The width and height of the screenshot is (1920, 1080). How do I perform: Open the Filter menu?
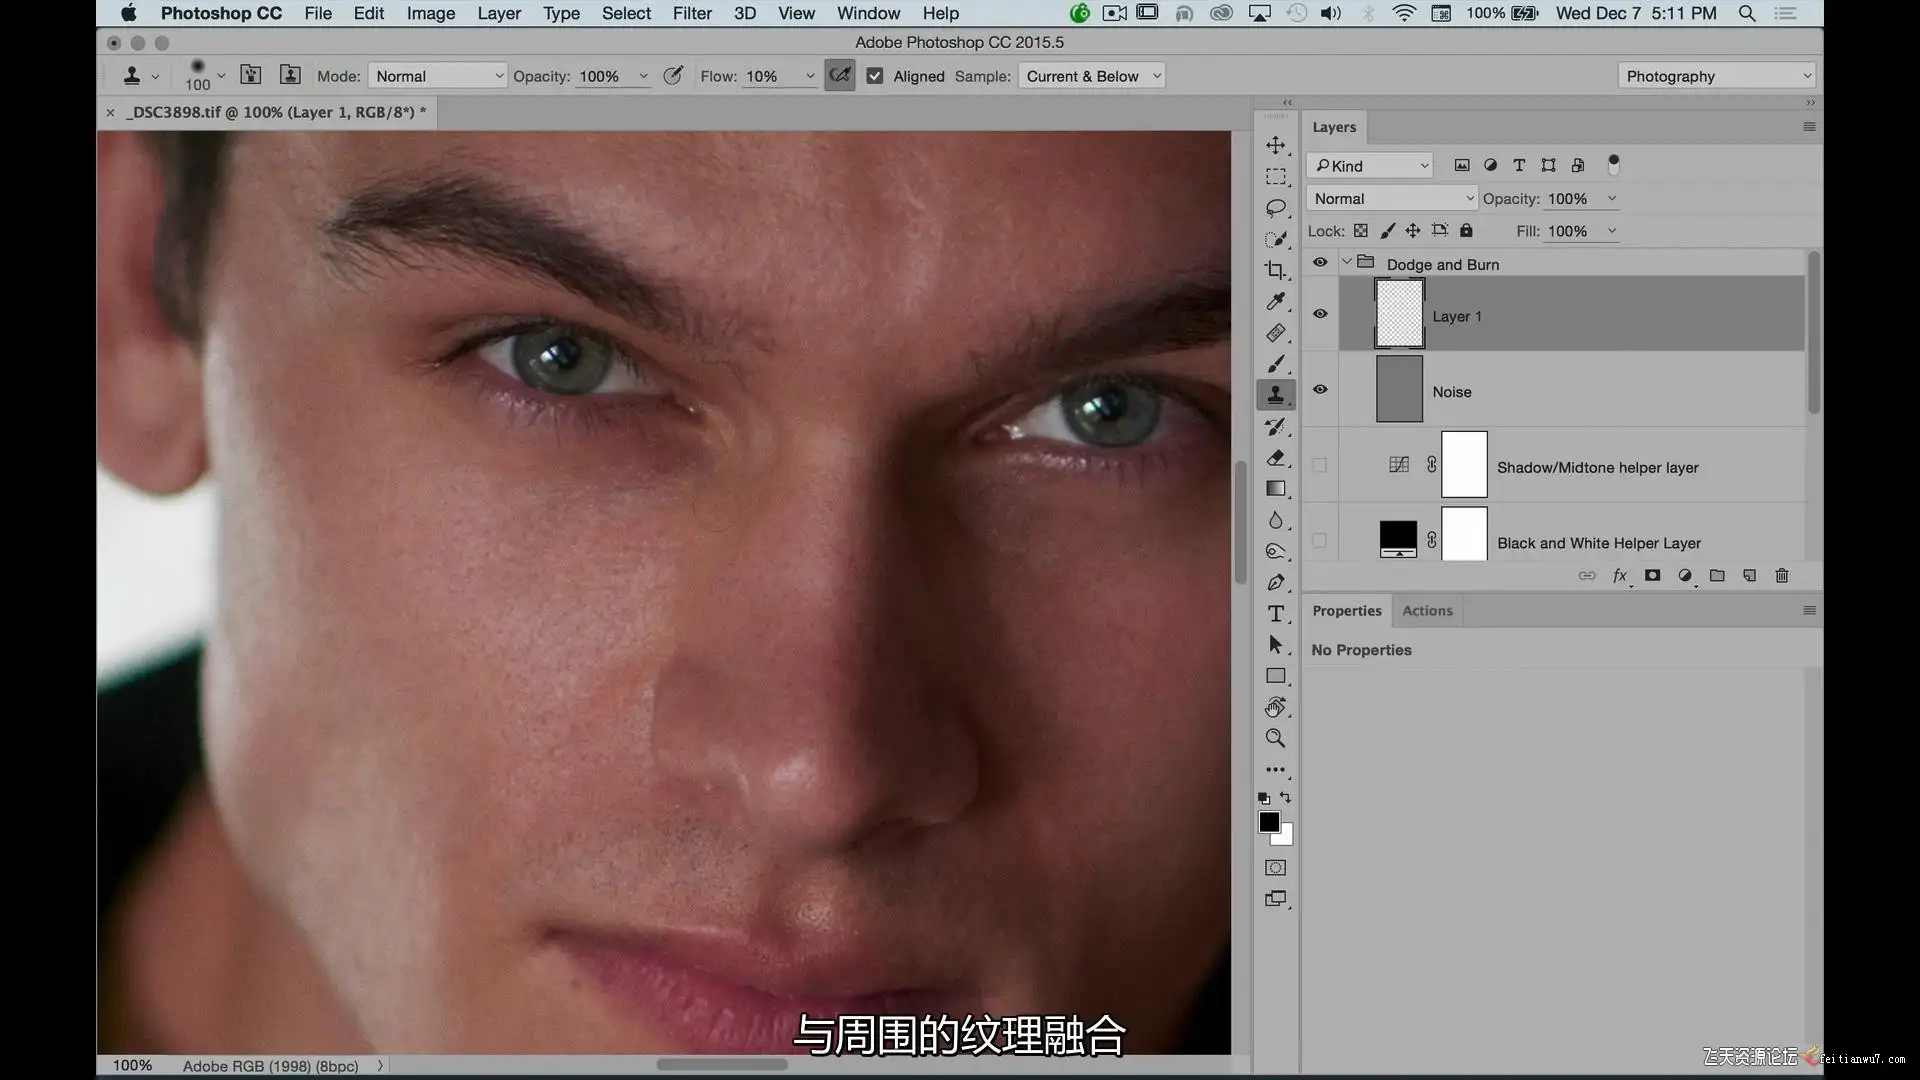point(692,13)
